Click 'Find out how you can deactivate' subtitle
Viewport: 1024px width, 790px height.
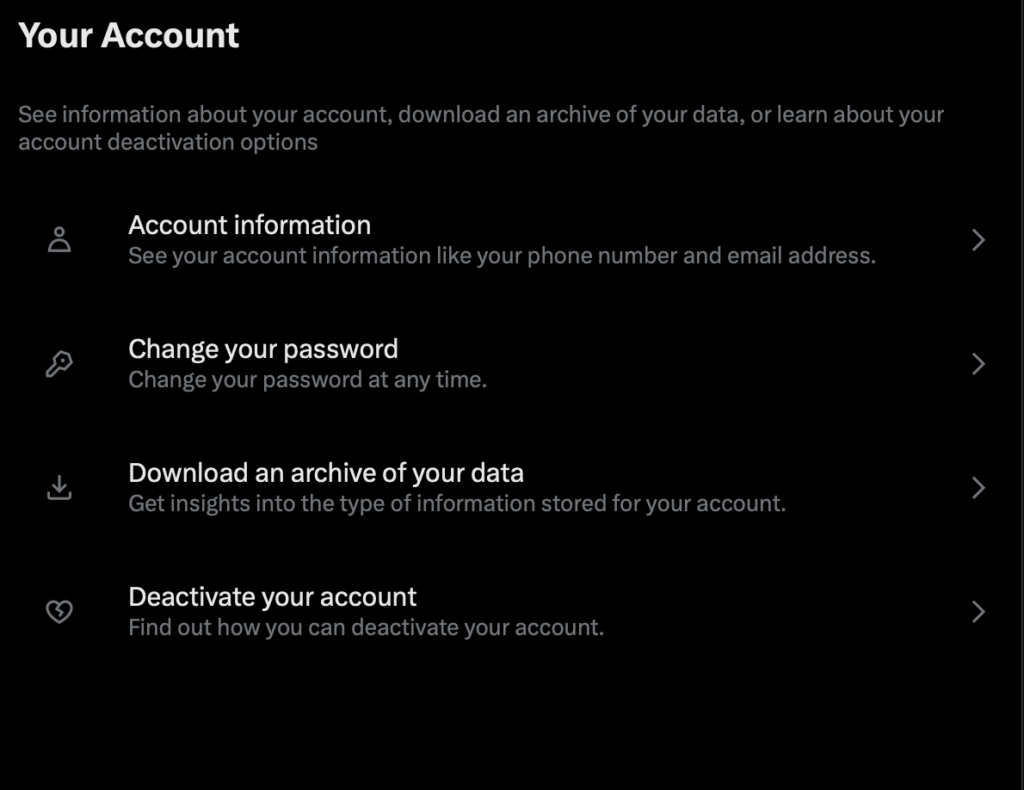click(x=366, y=628)
